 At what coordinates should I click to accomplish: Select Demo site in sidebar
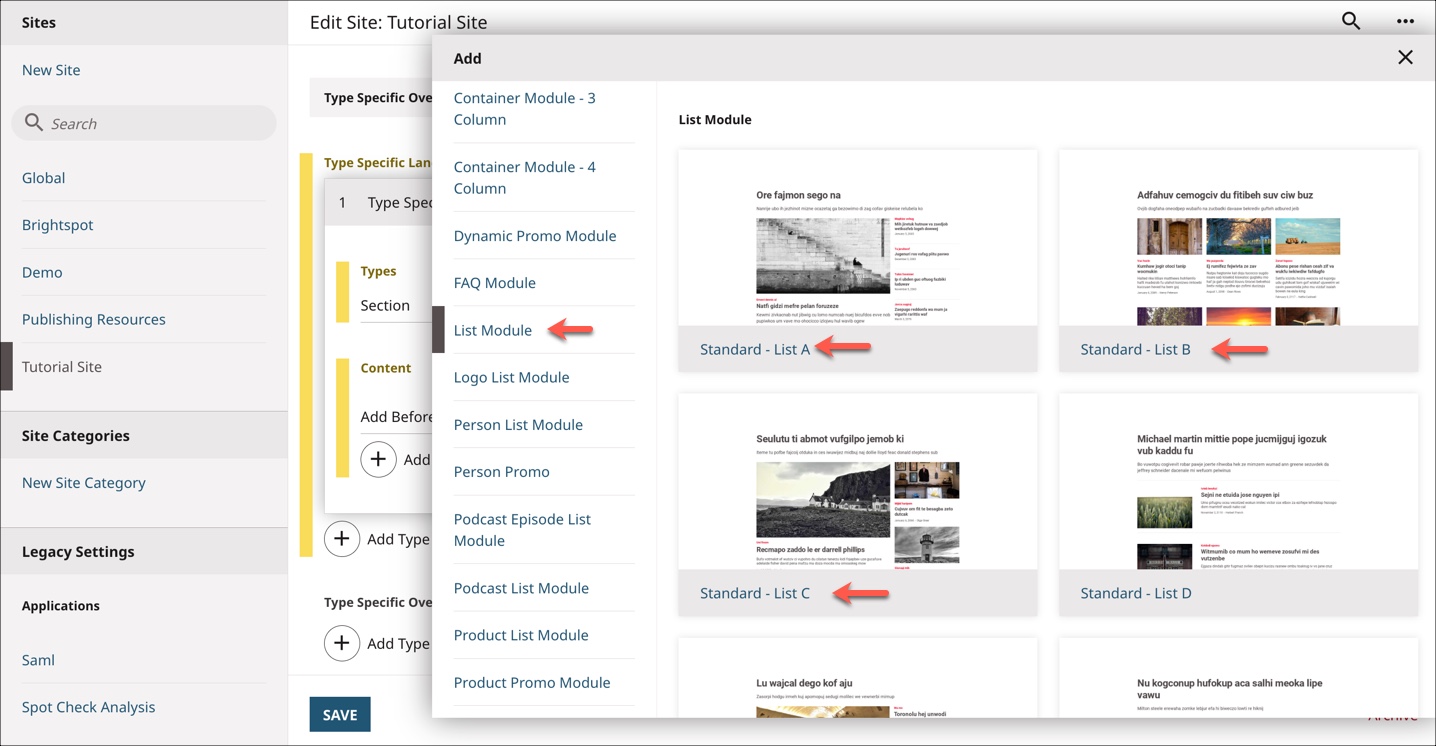pos(42,272)
